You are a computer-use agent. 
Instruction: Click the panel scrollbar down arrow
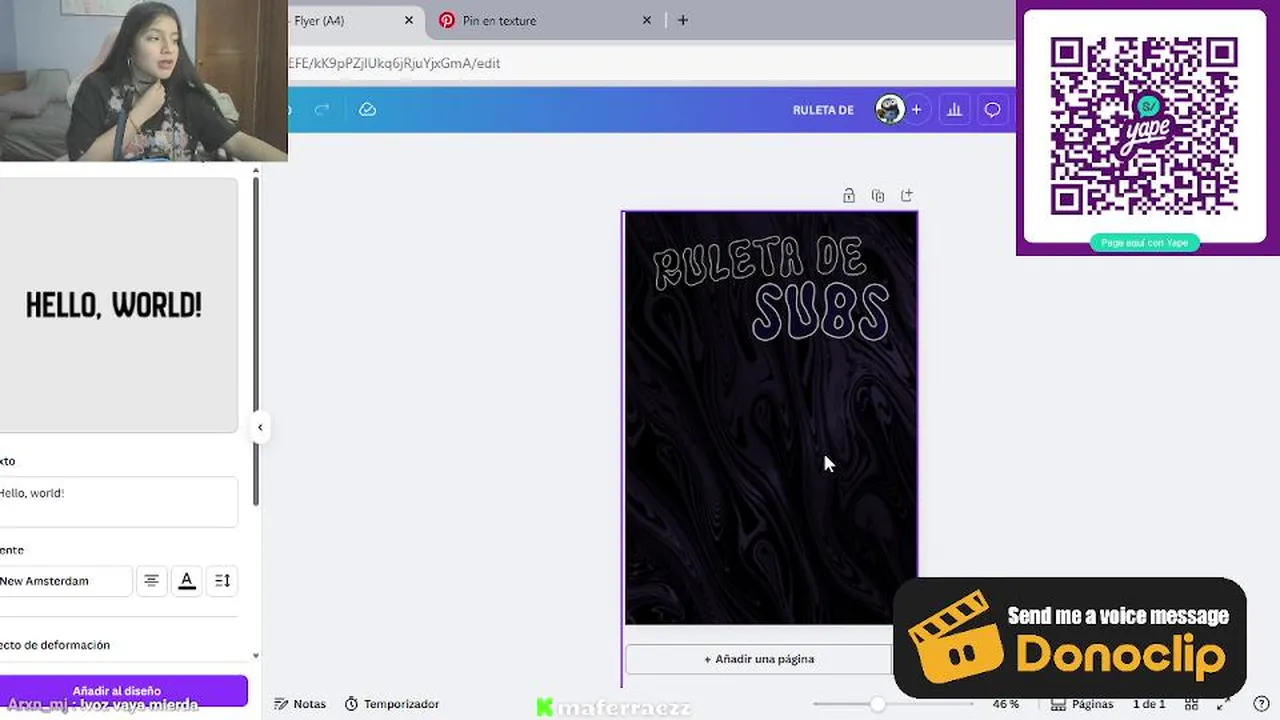[256, 656]
